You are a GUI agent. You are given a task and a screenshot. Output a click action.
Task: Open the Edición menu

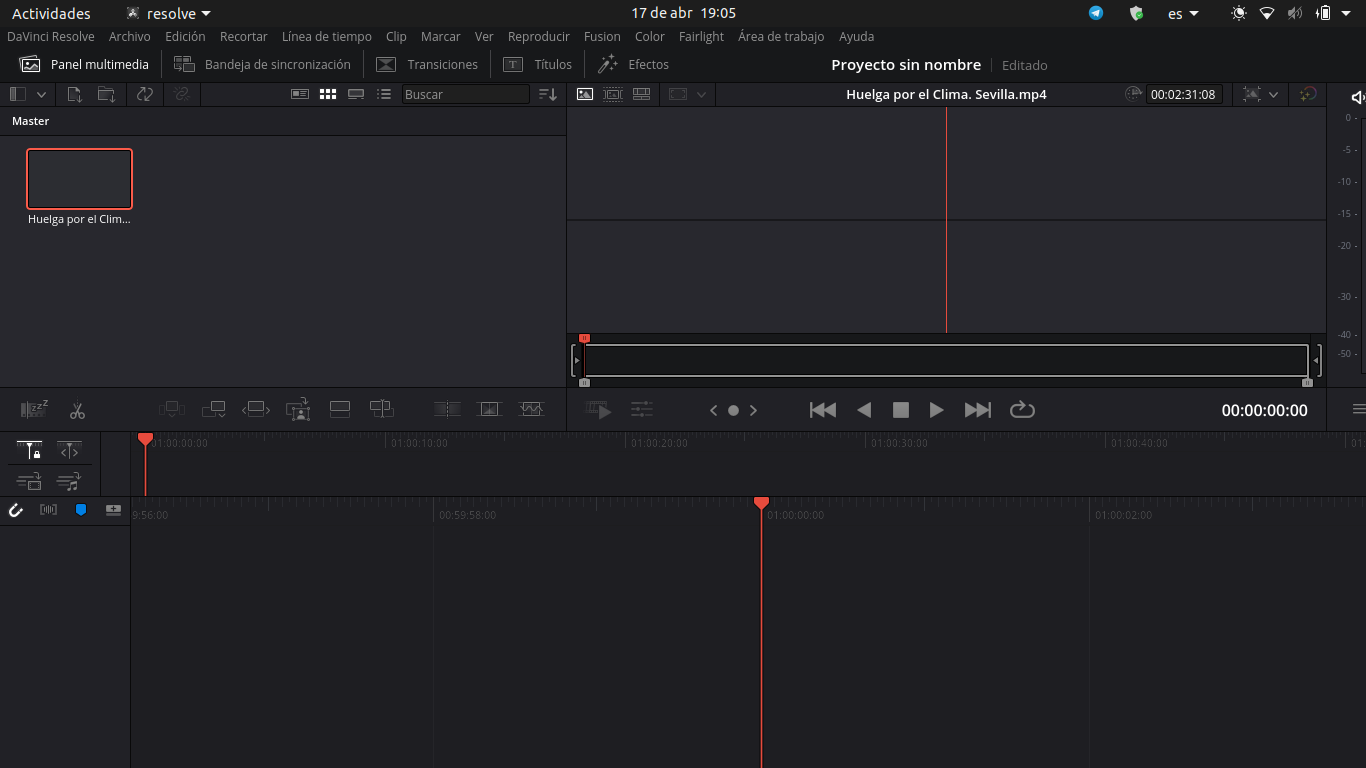[185, 36]
